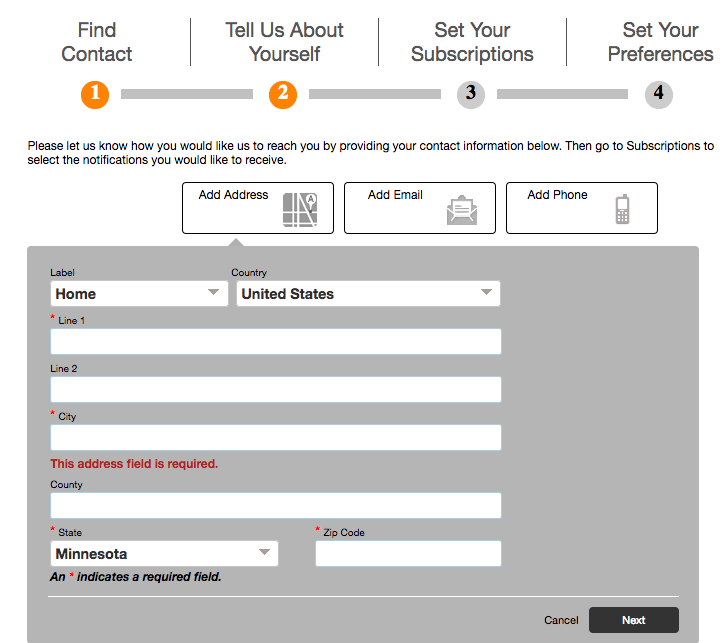Open Tell Us About Yourself step heading
Image resolution: width=728 pixels, height=643 pixels.
tap(284, 42)
